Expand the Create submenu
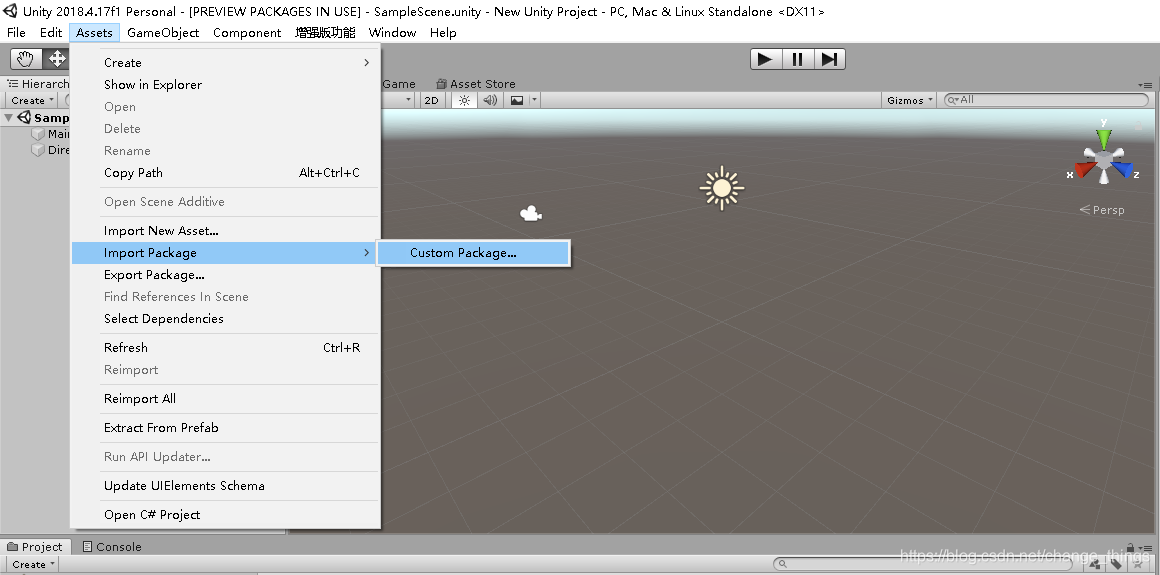 (226, 63)
